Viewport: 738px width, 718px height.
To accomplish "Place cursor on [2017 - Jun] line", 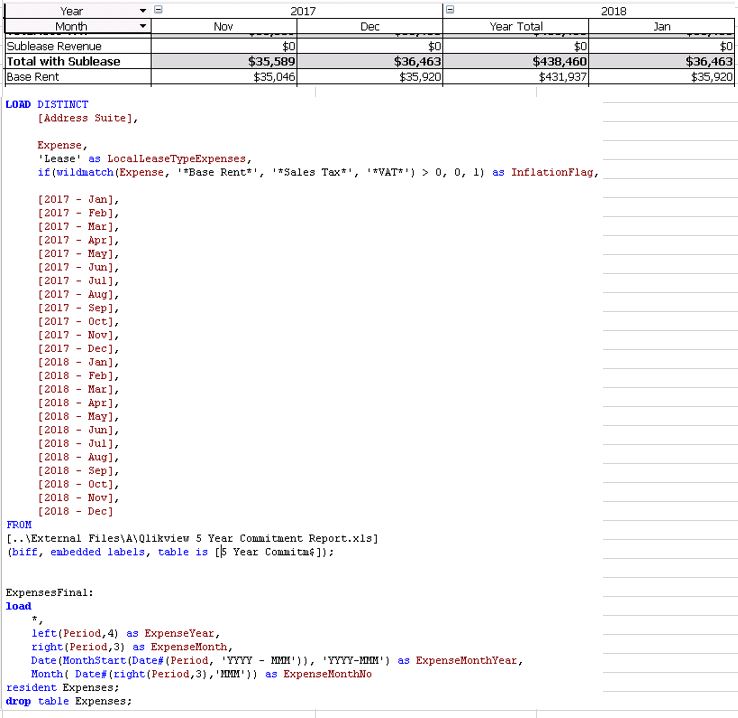I will click(x=78, y=267).
